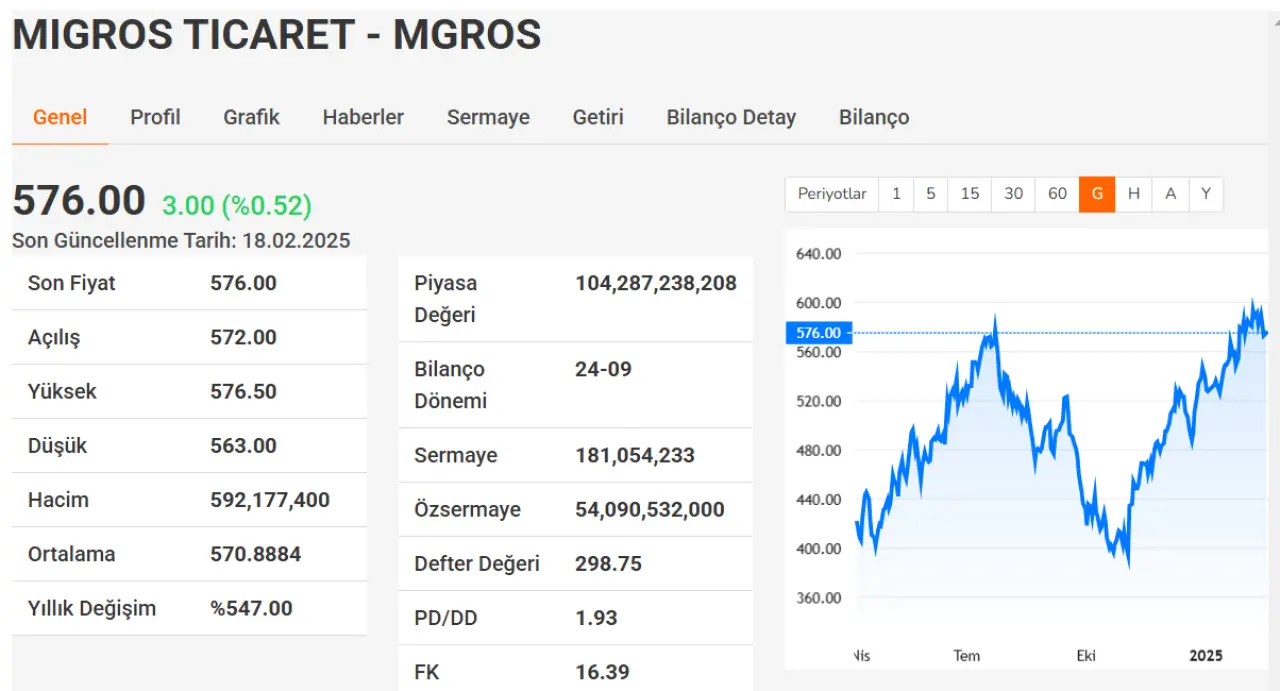Click the Düşük value 563.00
Viewport: 1280px width, 691px height.
pyautogui.click(x=243, y=445)
